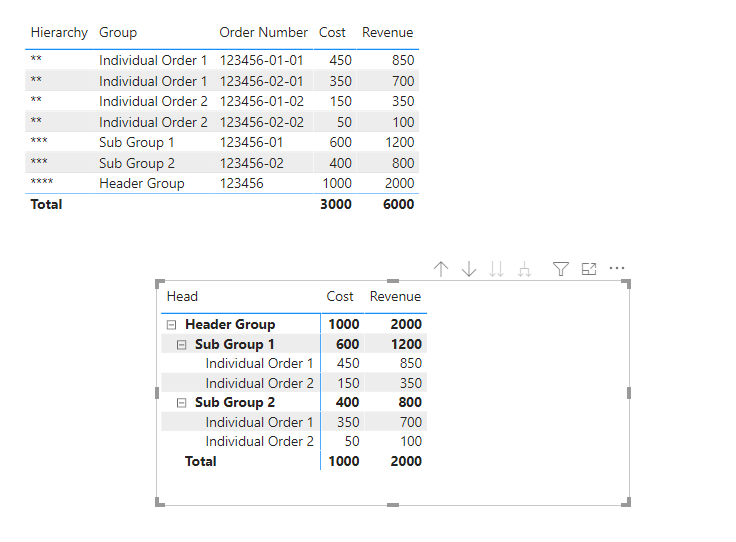Sort table by Cost column header
Viewport: 736px width, 542px height.
(x=332, y=32)
